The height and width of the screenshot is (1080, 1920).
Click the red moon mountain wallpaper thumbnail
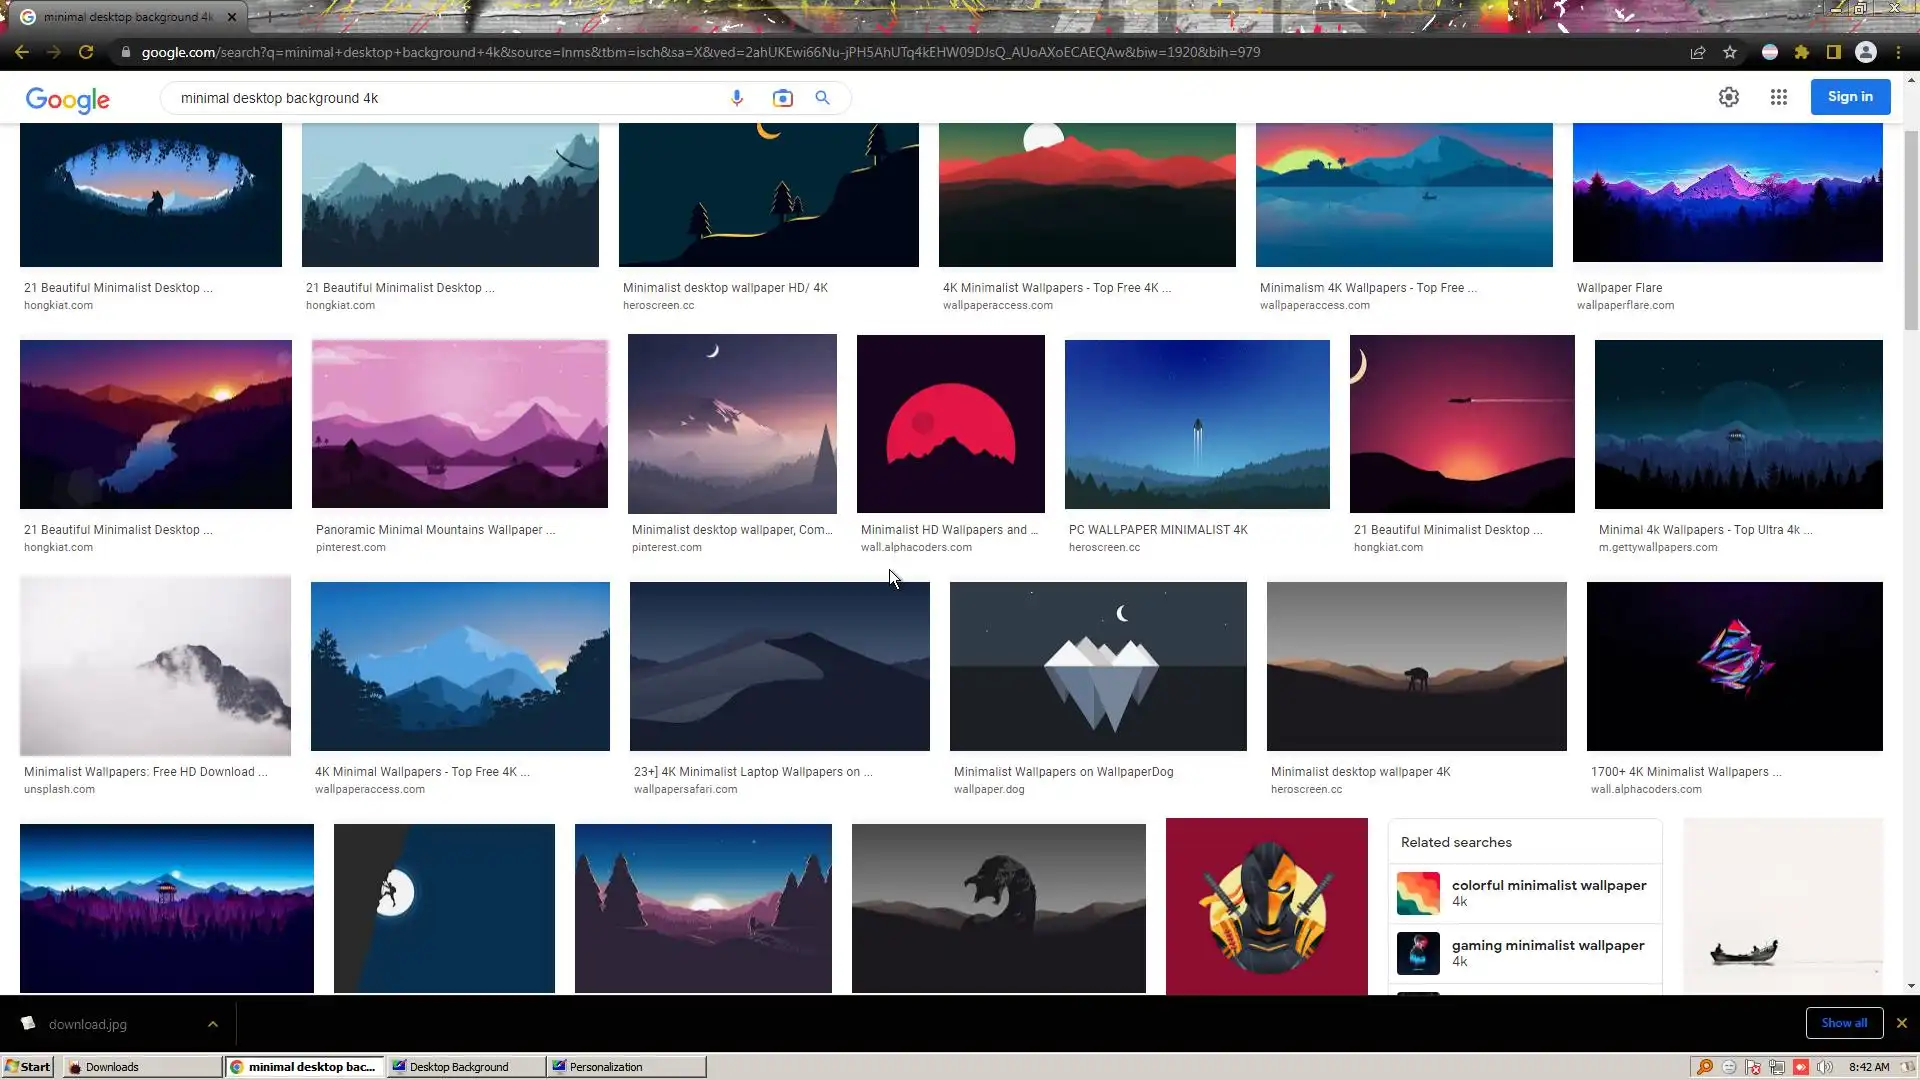coord(950,424)
